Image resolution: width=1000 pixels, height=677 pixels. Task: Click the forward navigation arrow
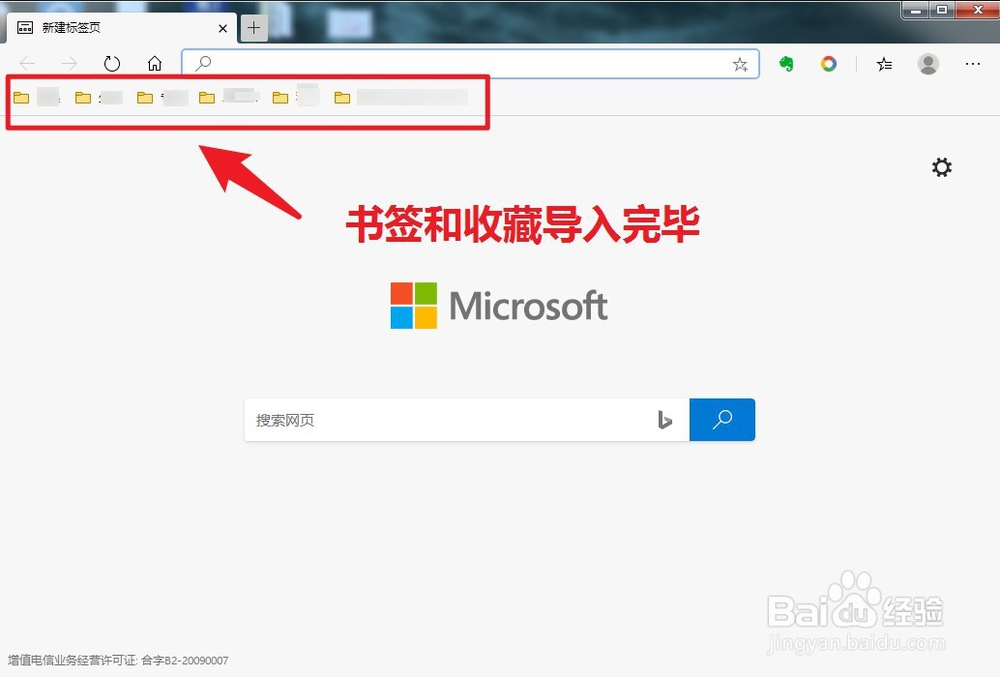coord(70,63)
